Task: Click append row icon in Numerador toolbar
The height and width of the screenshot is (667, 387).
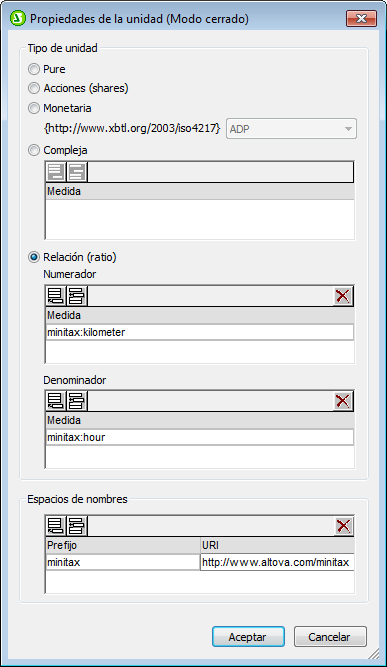Action: click(55, 296)
